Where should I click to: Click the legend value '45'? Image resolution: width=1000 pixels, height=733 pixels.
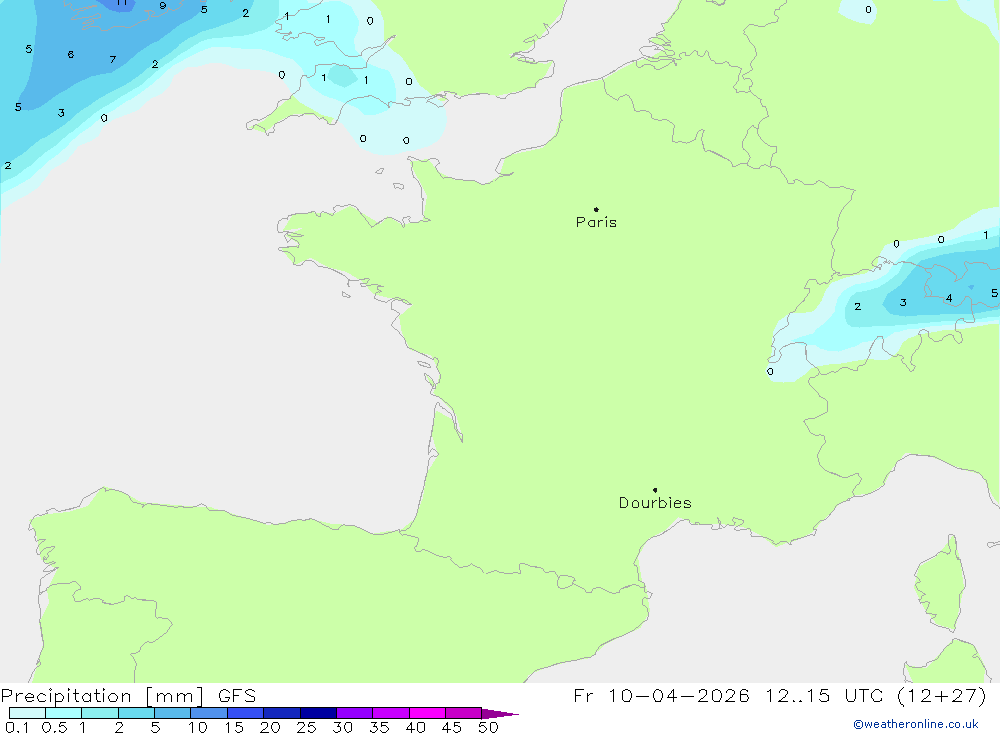click(x=452, y=727)
